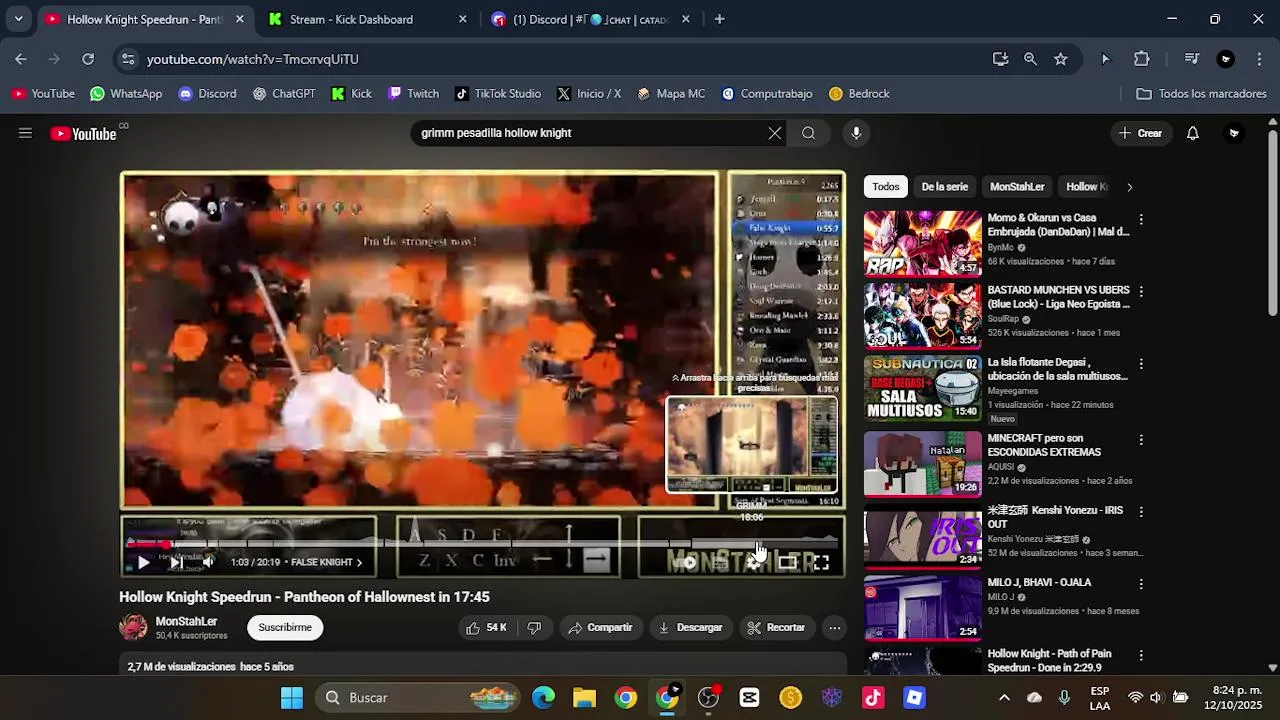Open options for Momo & Okarun video
The height and width of the screenshot is (720, 1280).
coord(1141,219)
